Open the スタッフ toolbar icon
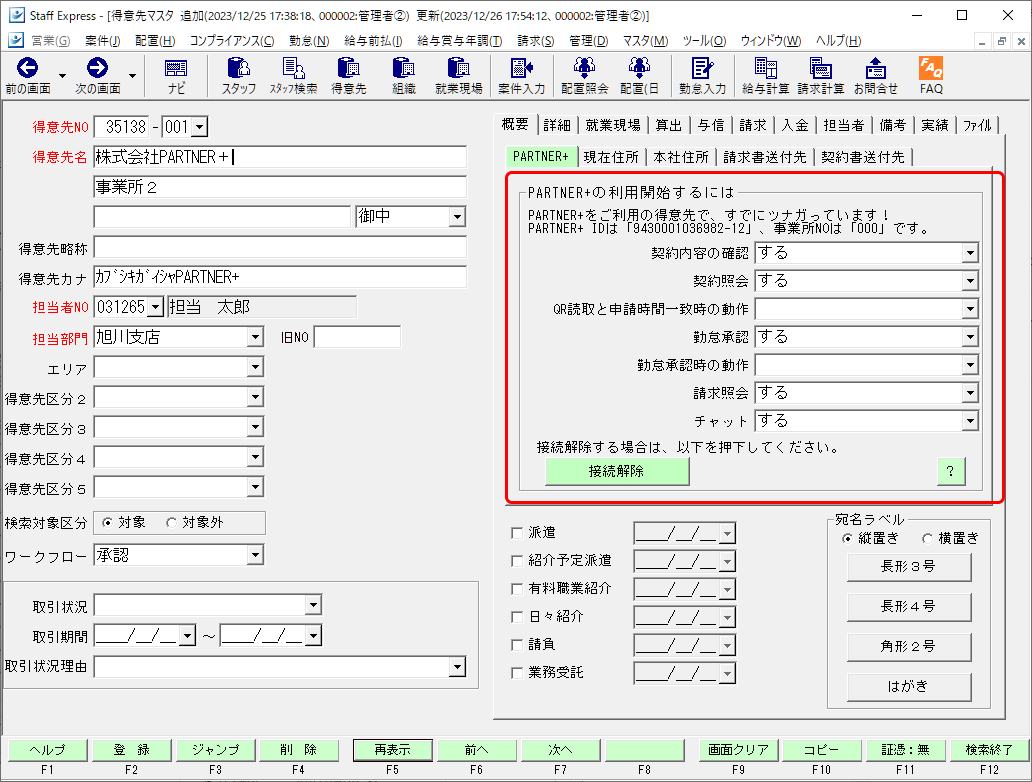The image size is (1032, 782). tap(239, 68)
